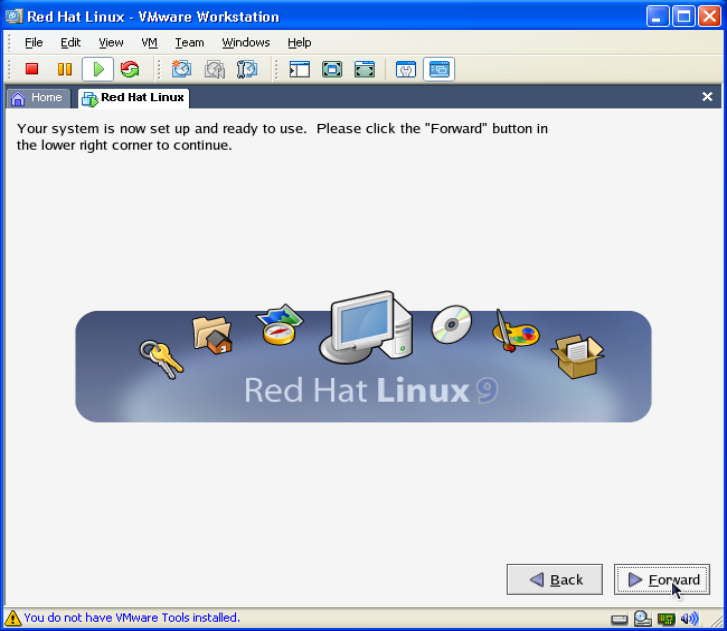Image resolution: width=727 pixels, height=631 pixels.
Task: Go back with the Back button
Action: point(554,579)
